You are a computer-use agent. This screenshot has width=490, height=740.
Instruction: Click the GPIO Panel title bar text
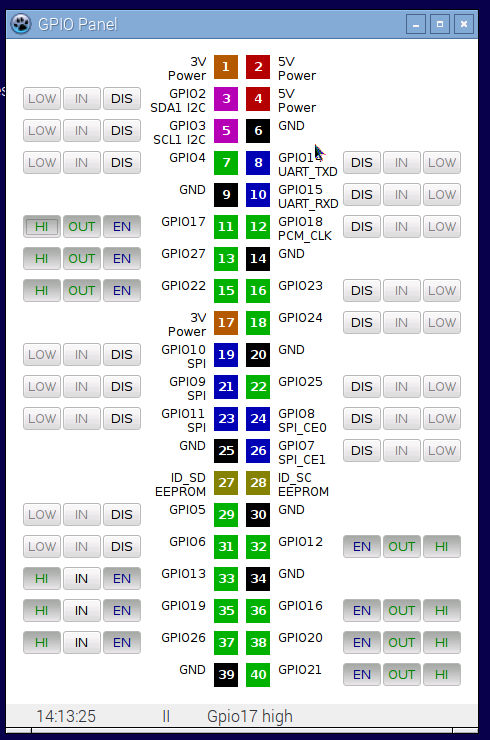77,24
